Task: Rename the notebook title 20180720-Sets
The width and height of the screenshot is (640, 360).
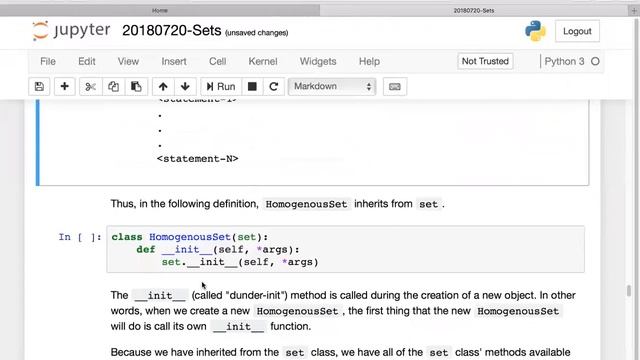Action: coord(171,31)
